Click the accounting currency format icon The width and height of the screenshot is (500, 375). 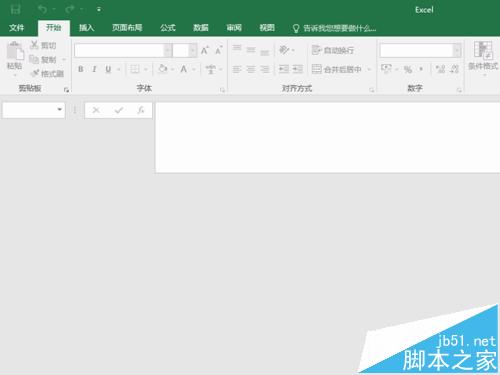pos(386,69)
